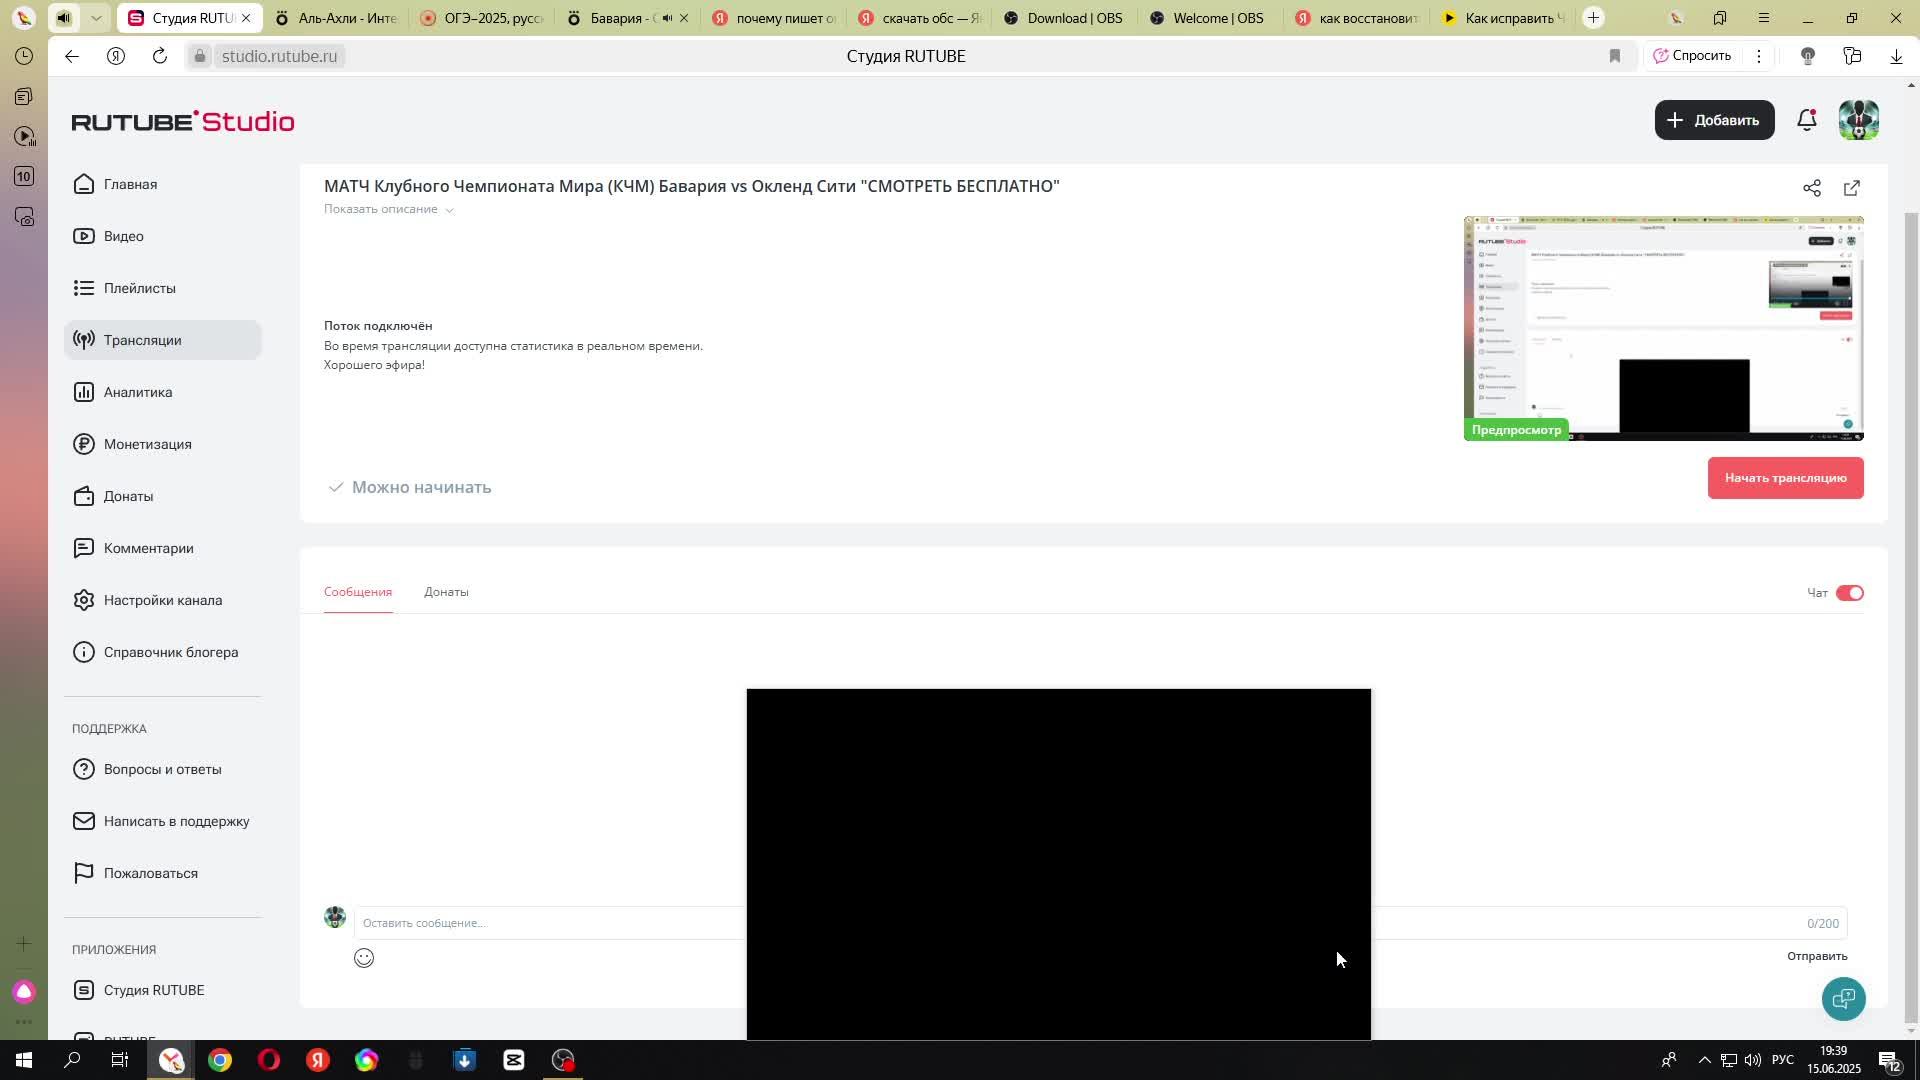Switch to the Донаты tab in chat
The width and height of the screenshot is (1920, 1080).
[446, 592]
